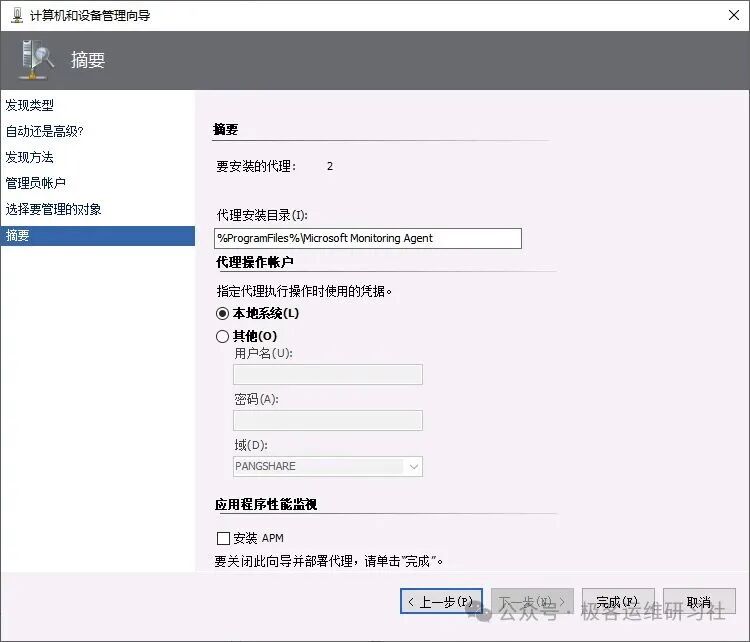This screenshot has height=642, width=750.
Task: Go to the 管理员帐户 step
Action: (36, 183)
